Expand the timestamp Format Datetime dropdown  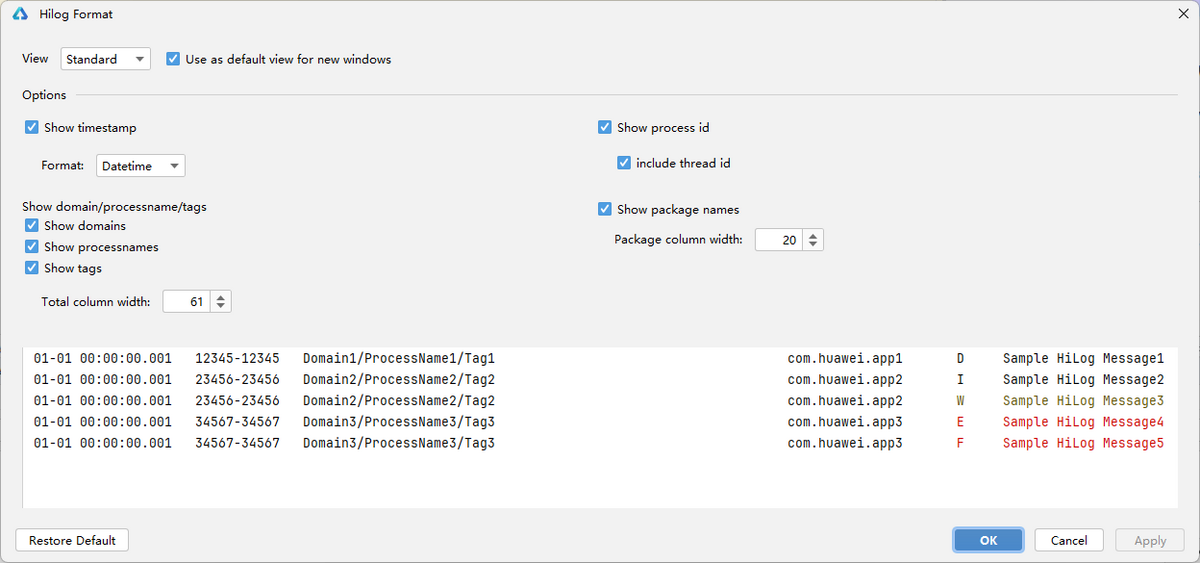pos(140,166)
